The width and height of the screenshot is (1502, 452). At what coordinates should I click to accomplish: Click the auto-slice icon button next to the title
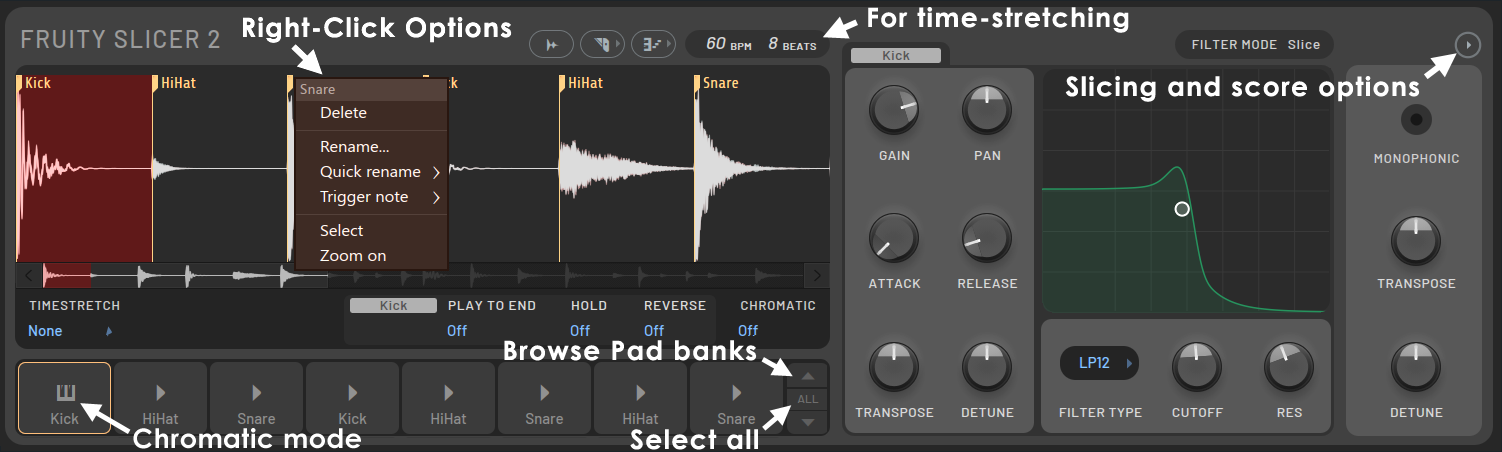[551, 44]
